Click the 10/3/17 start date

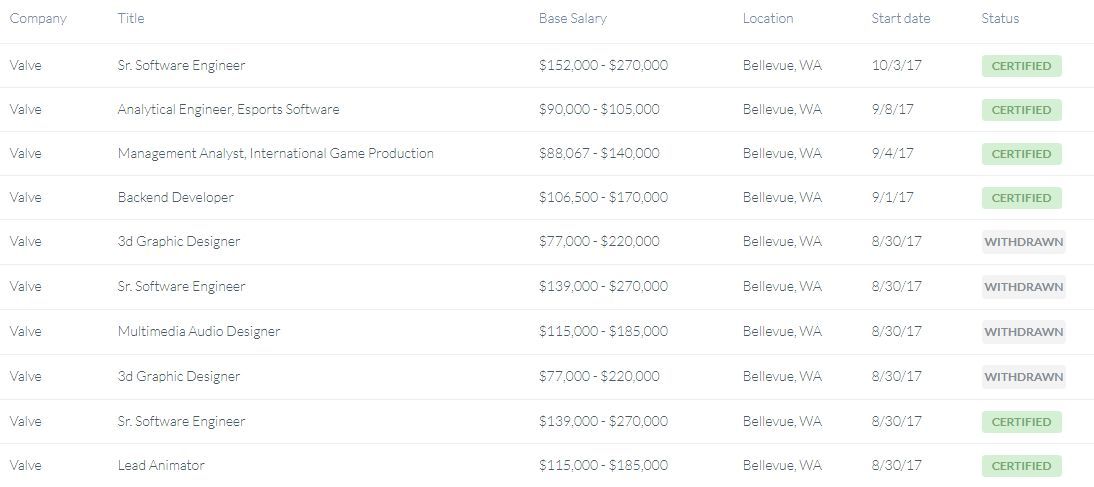pos(893,65)
